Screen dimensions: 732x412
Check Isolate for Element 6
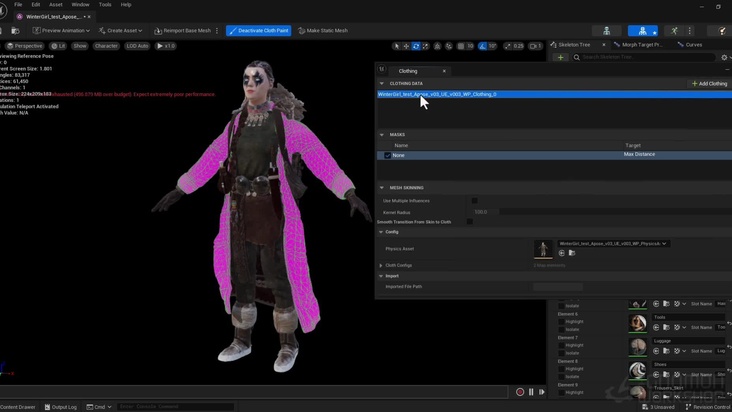[562, 329]
